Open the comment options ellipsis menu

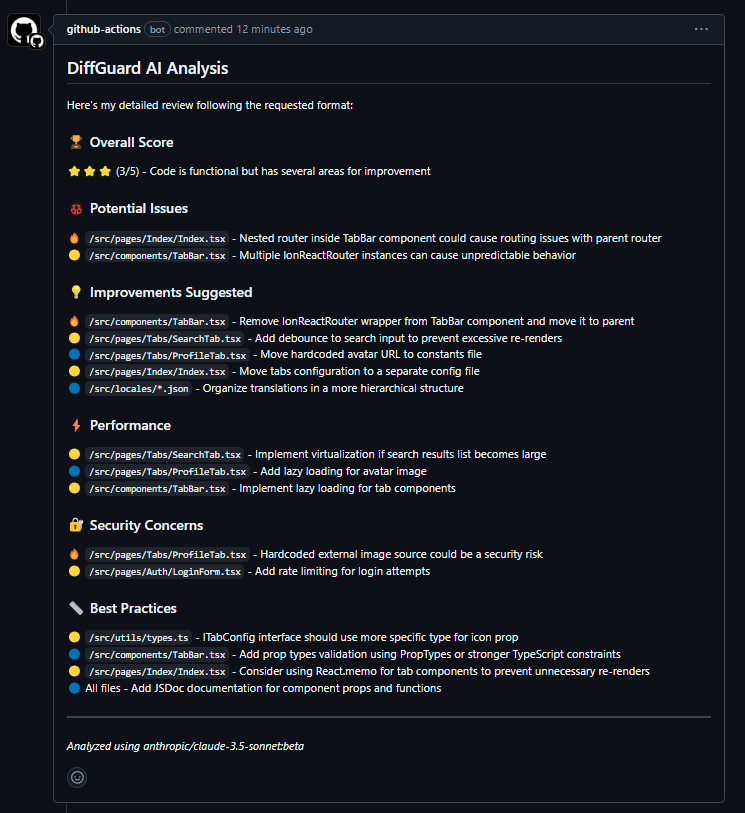[701, 29]
